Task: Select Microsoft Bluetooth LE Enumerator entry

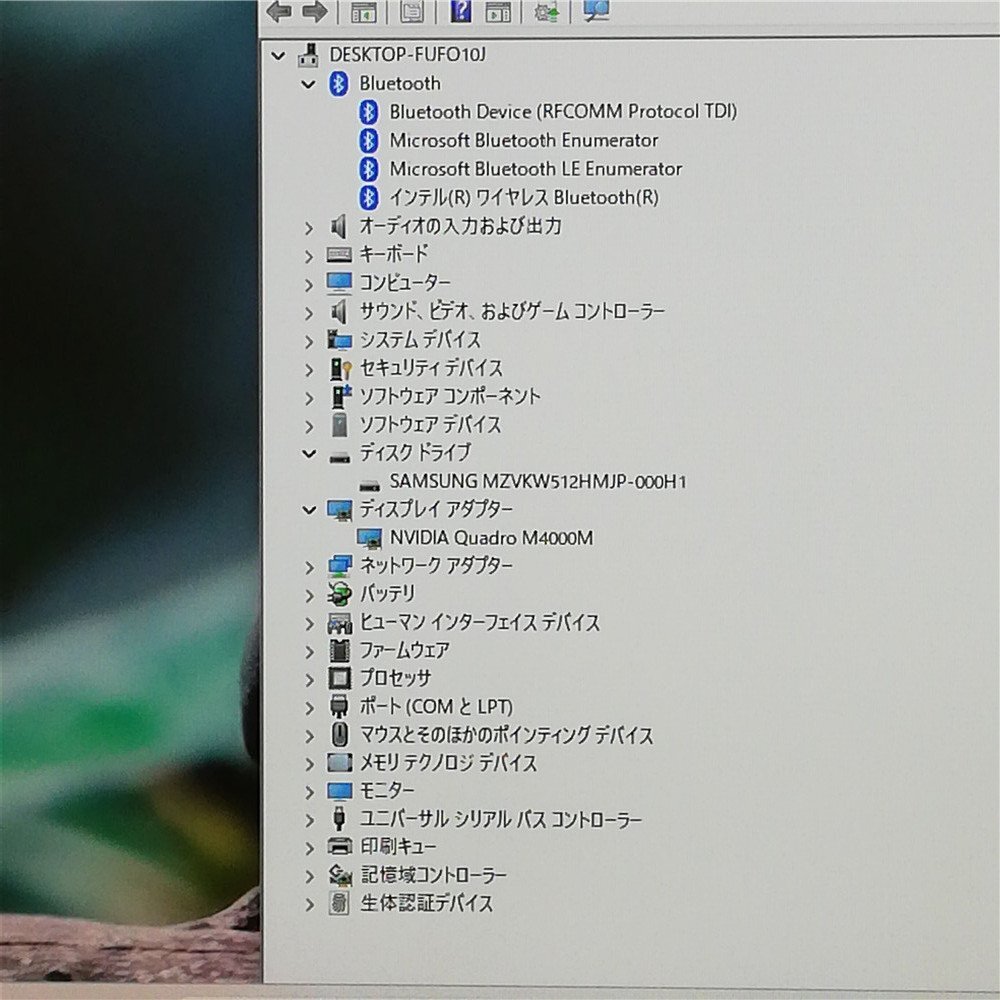Action: [536, 169]
